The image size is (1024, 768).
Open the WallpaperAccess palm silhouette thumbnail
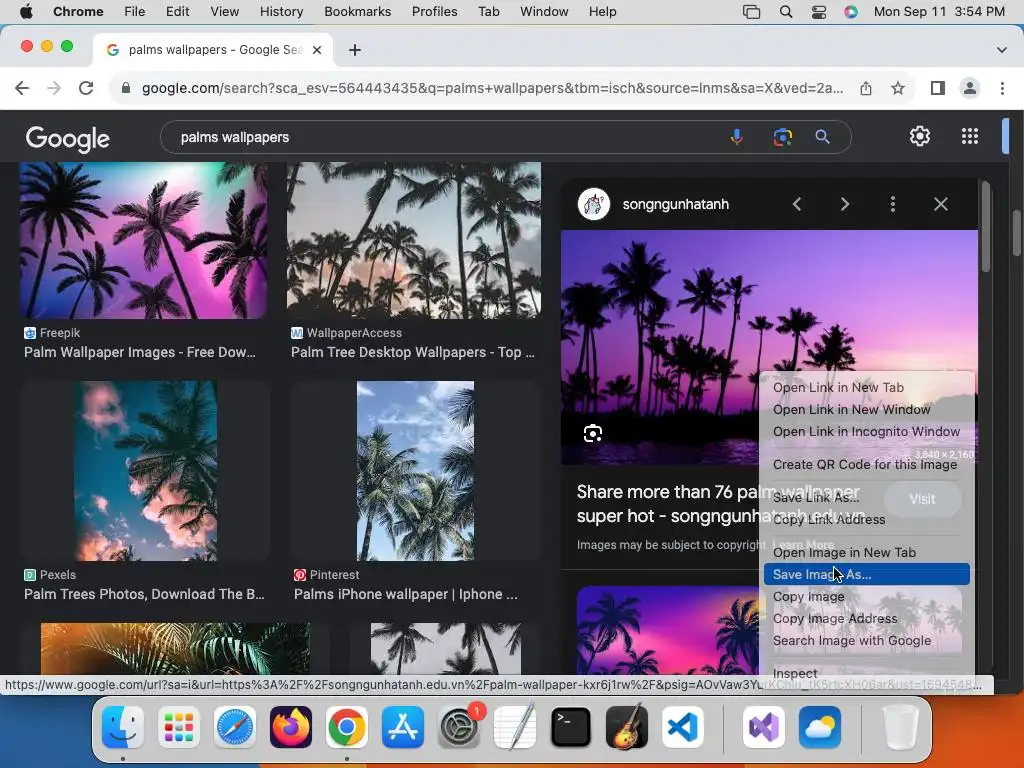click(413, 240)
